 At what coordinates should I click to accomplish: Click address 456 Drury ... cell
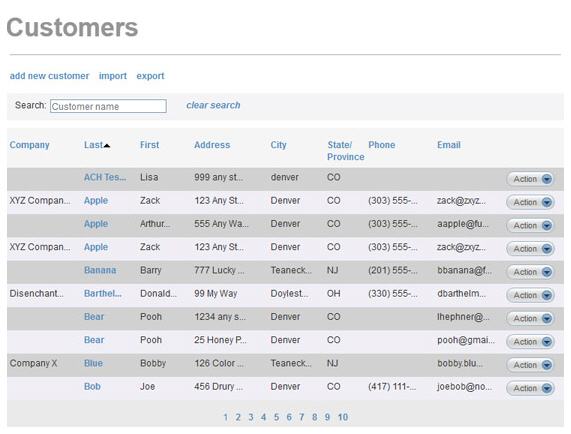tap(218, 387)
